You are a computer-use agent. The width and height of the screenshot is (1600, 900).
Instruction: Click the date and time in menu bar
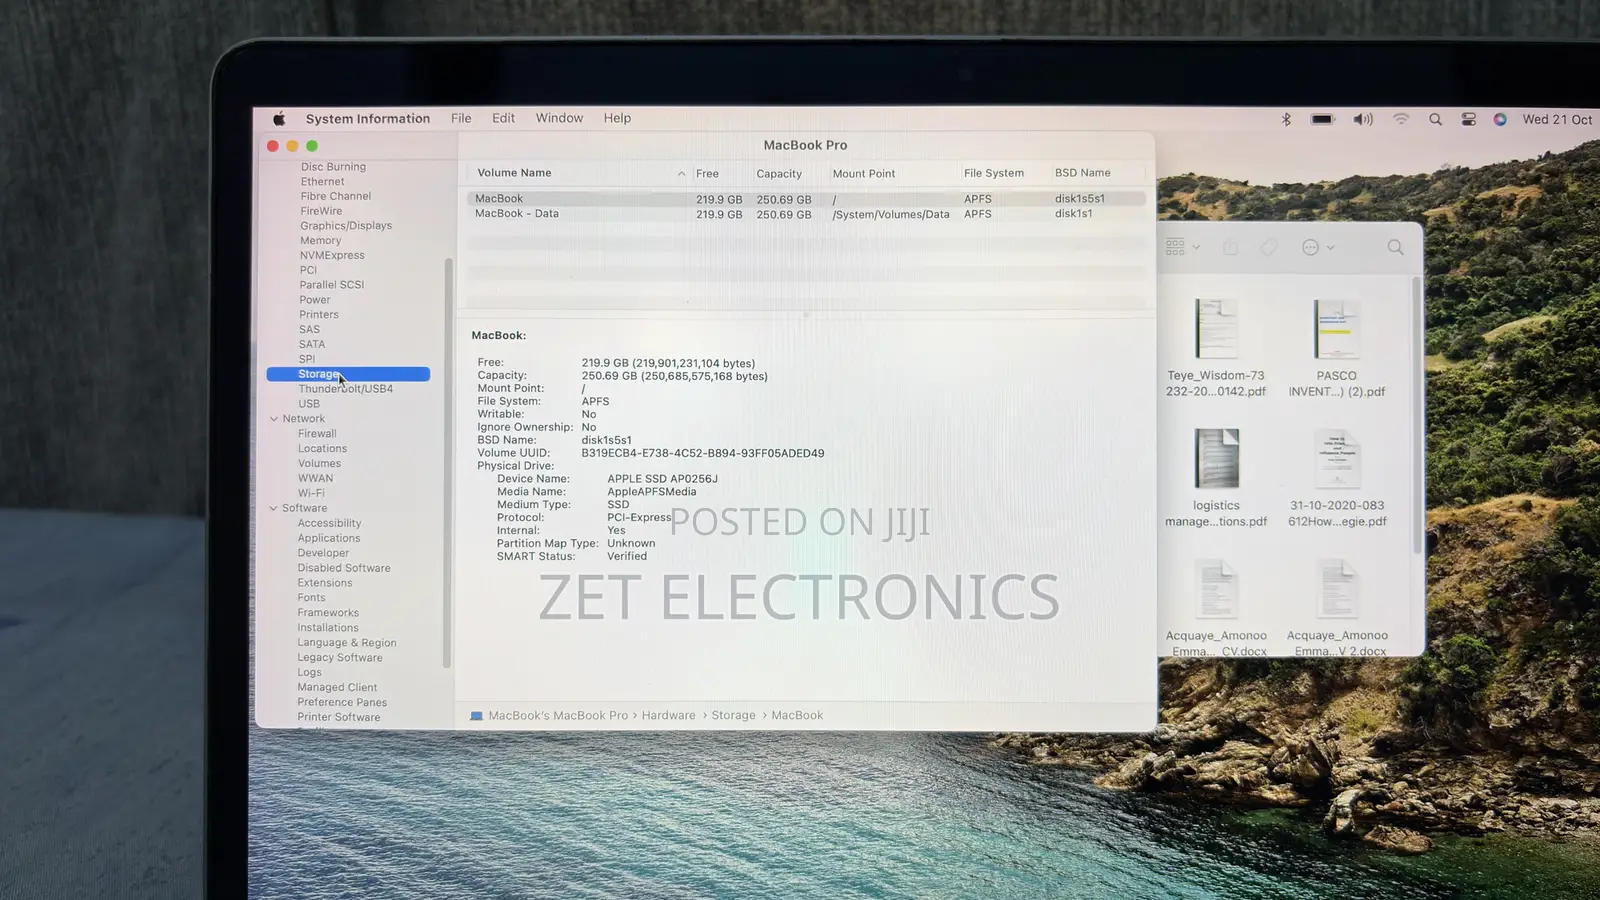(1557, 119)
